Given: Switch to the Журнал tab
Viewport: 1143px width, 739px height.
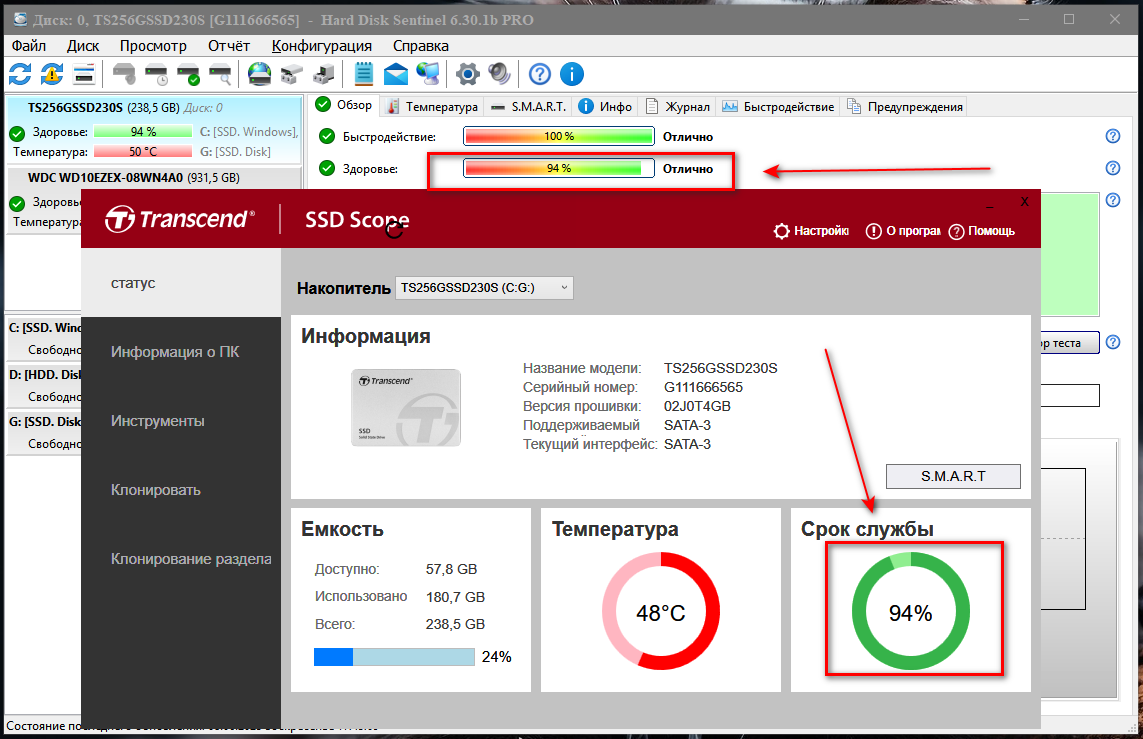Looking at the screenshot, I should [x=677, y=106].
